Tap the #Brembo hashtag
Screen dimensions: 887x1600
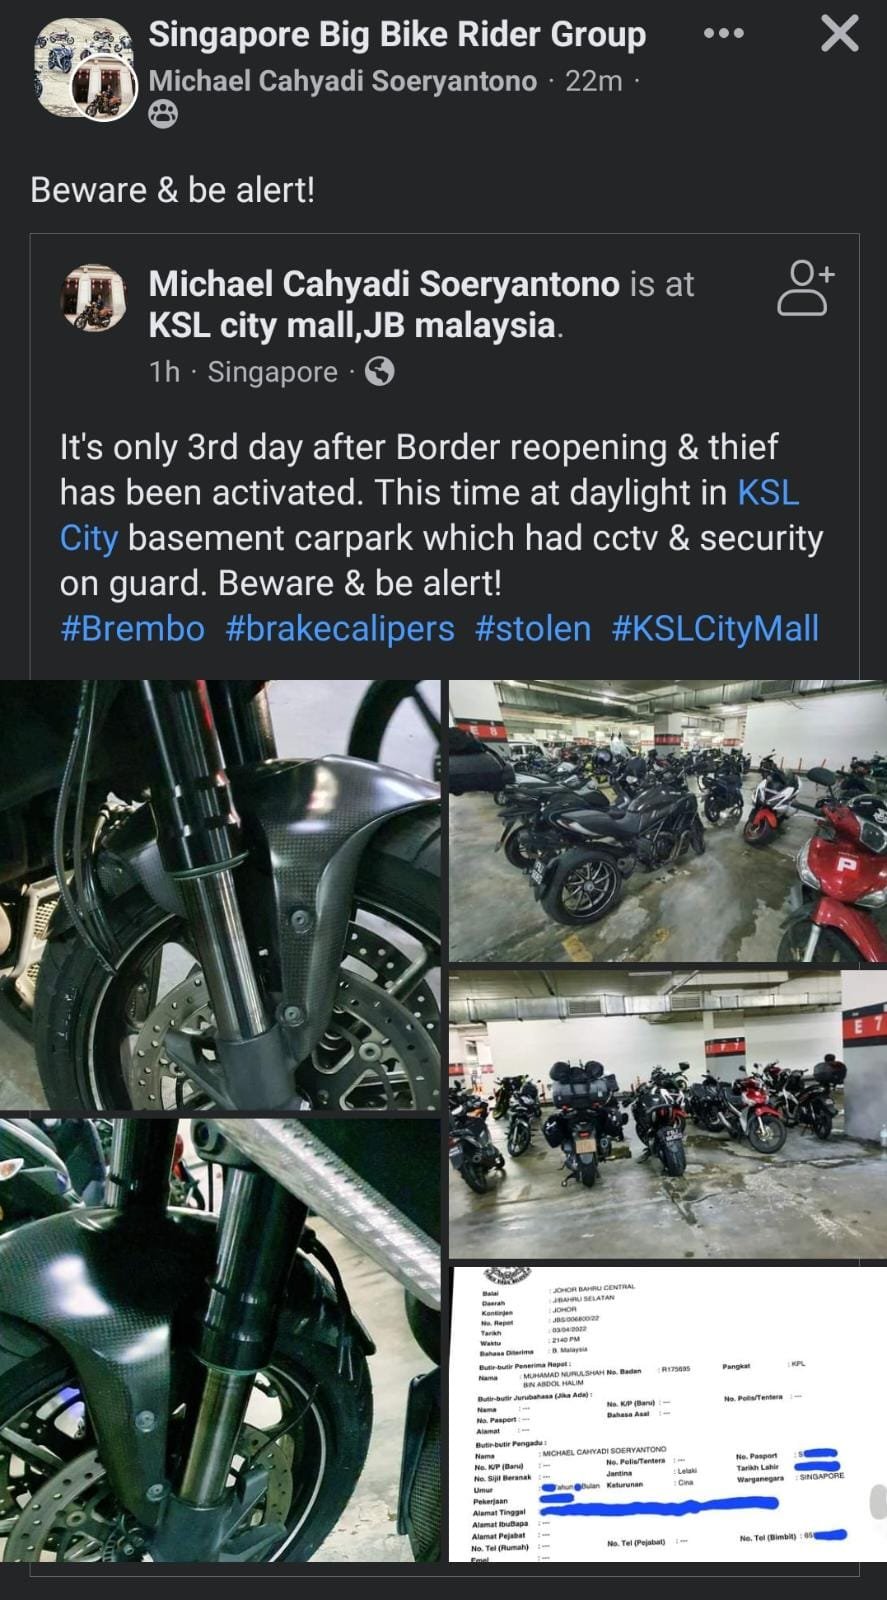click(x=132, y=629)
